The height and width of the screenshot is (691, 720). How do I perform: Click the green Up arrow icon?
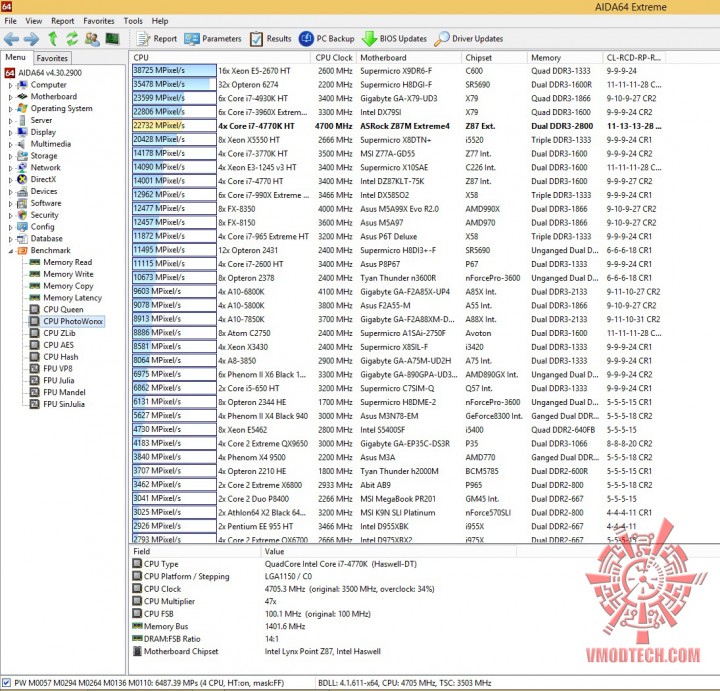53,39
